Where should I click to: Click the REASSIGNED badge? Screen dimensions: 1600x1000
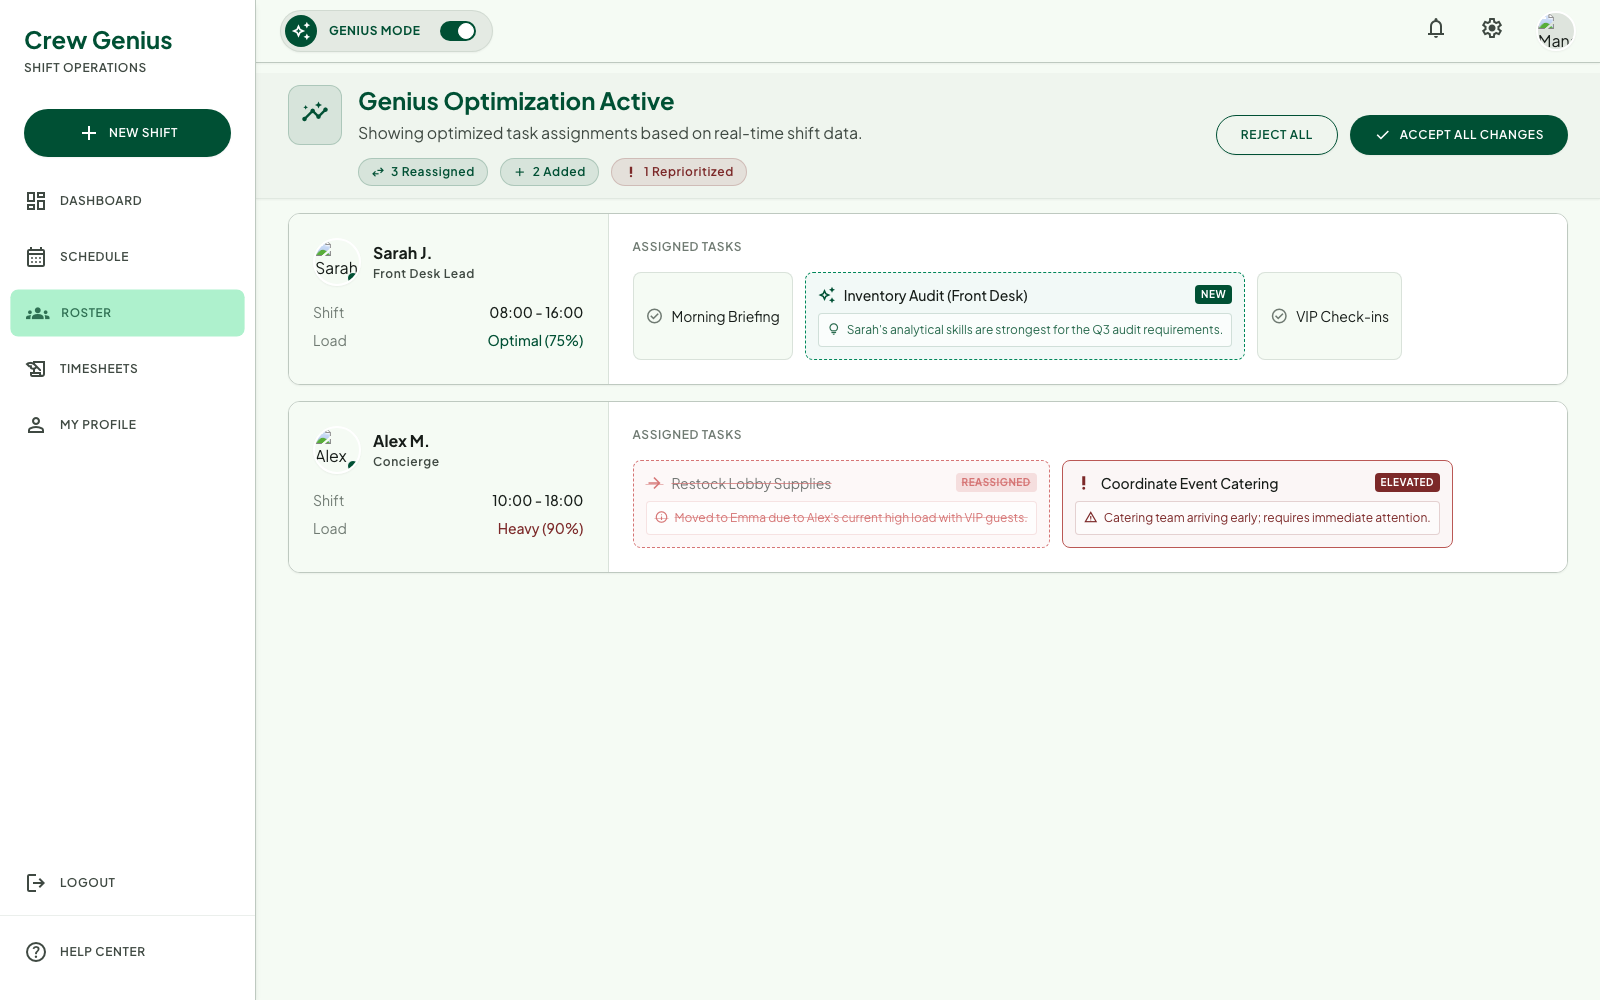(x=995, y=483)
